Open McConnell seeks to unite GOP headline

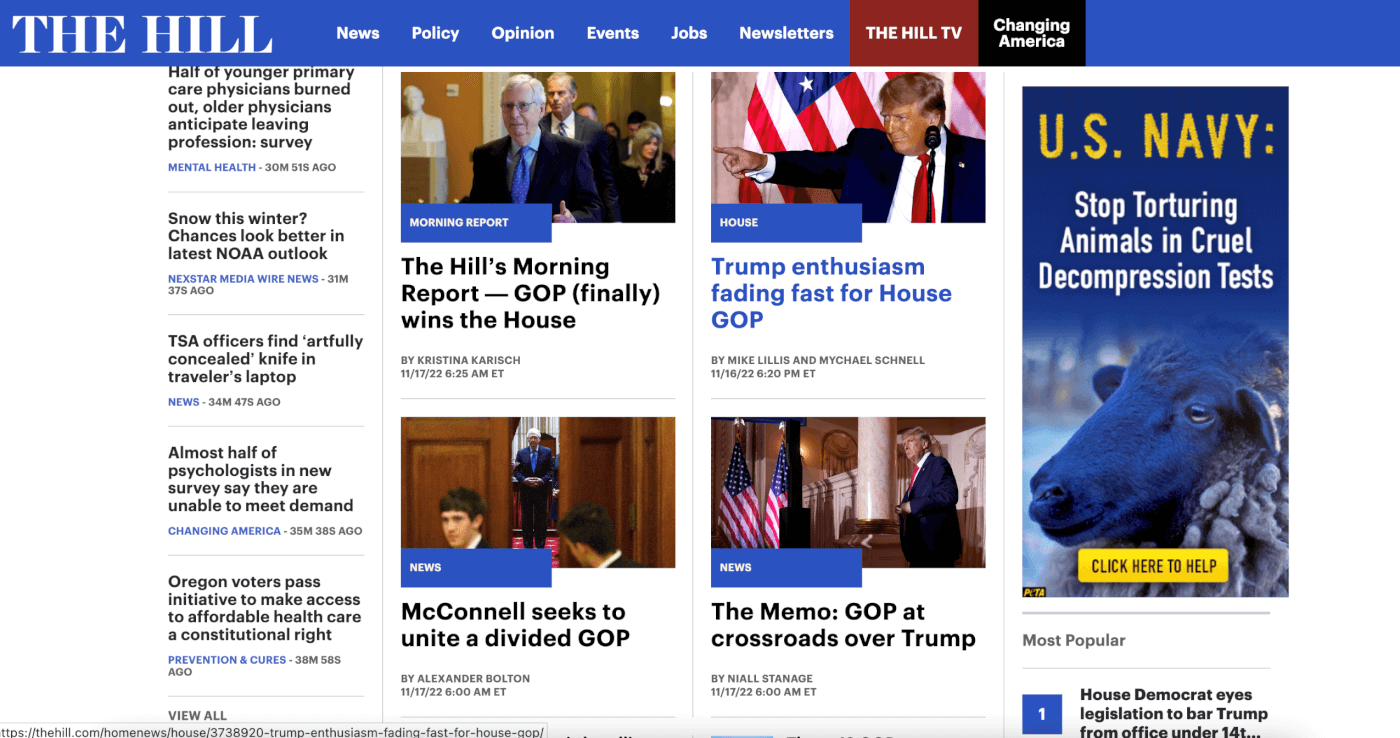click(x=515, y=625)
